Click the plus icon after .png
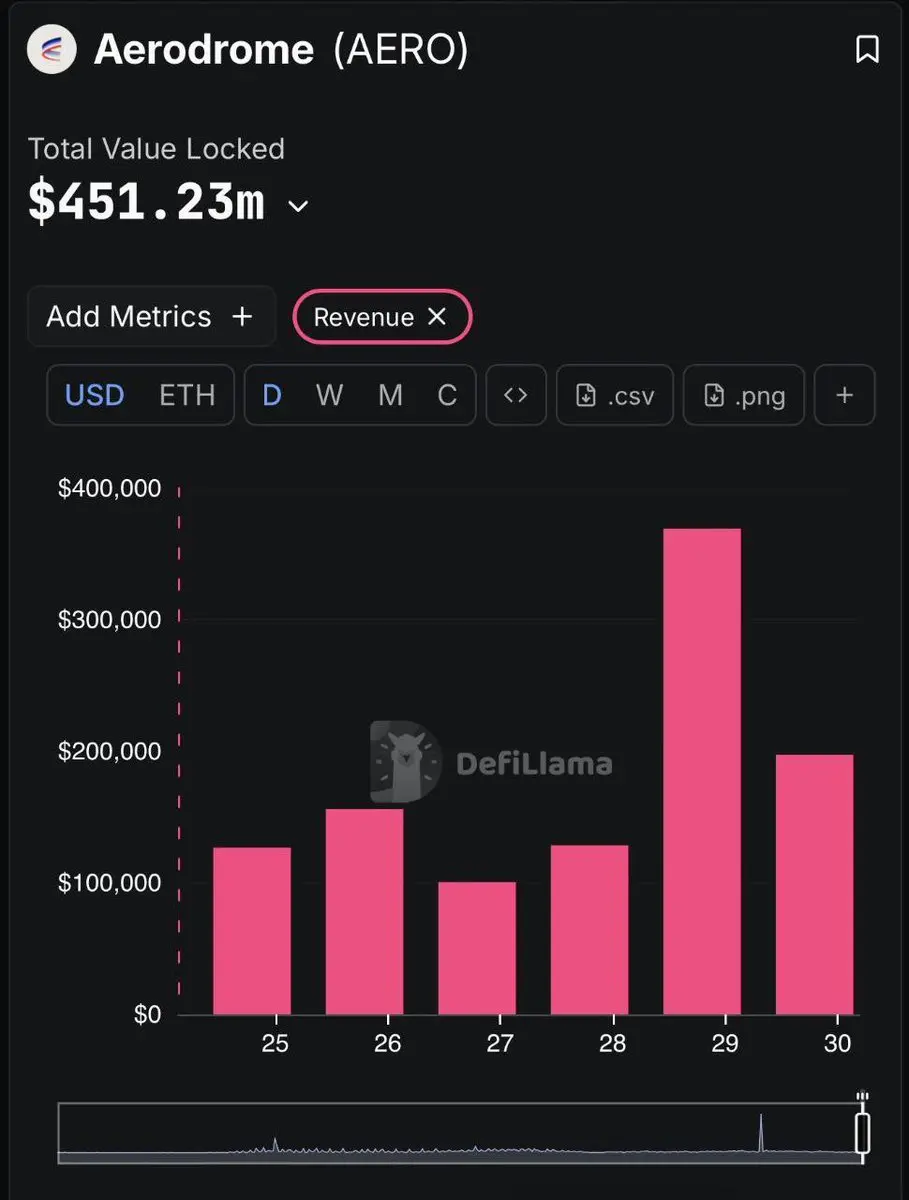 pos(844,395)
